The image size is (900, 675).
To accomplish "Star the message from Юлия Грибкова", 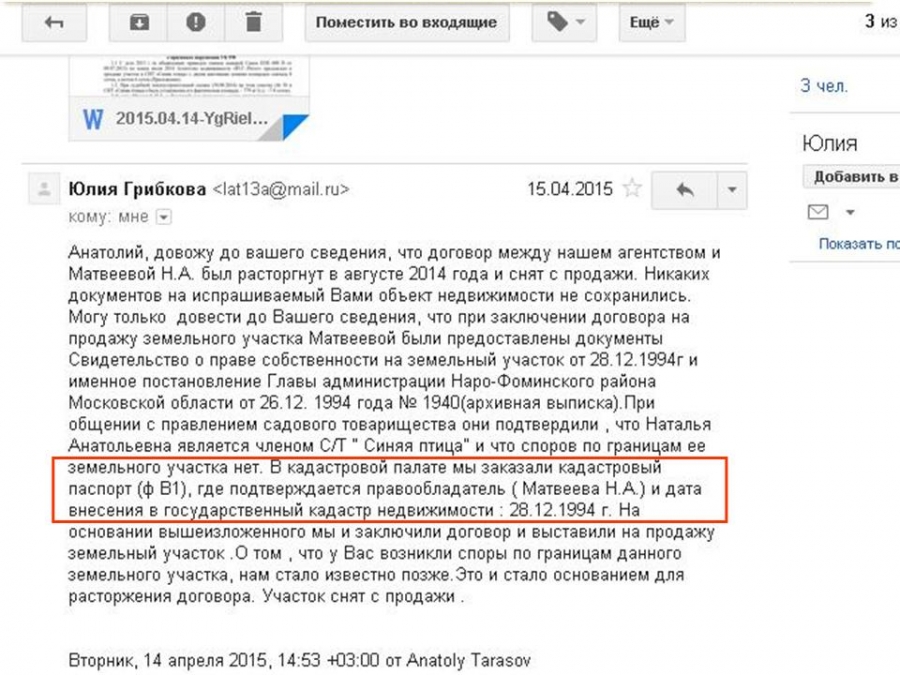I will coord(631,189).
